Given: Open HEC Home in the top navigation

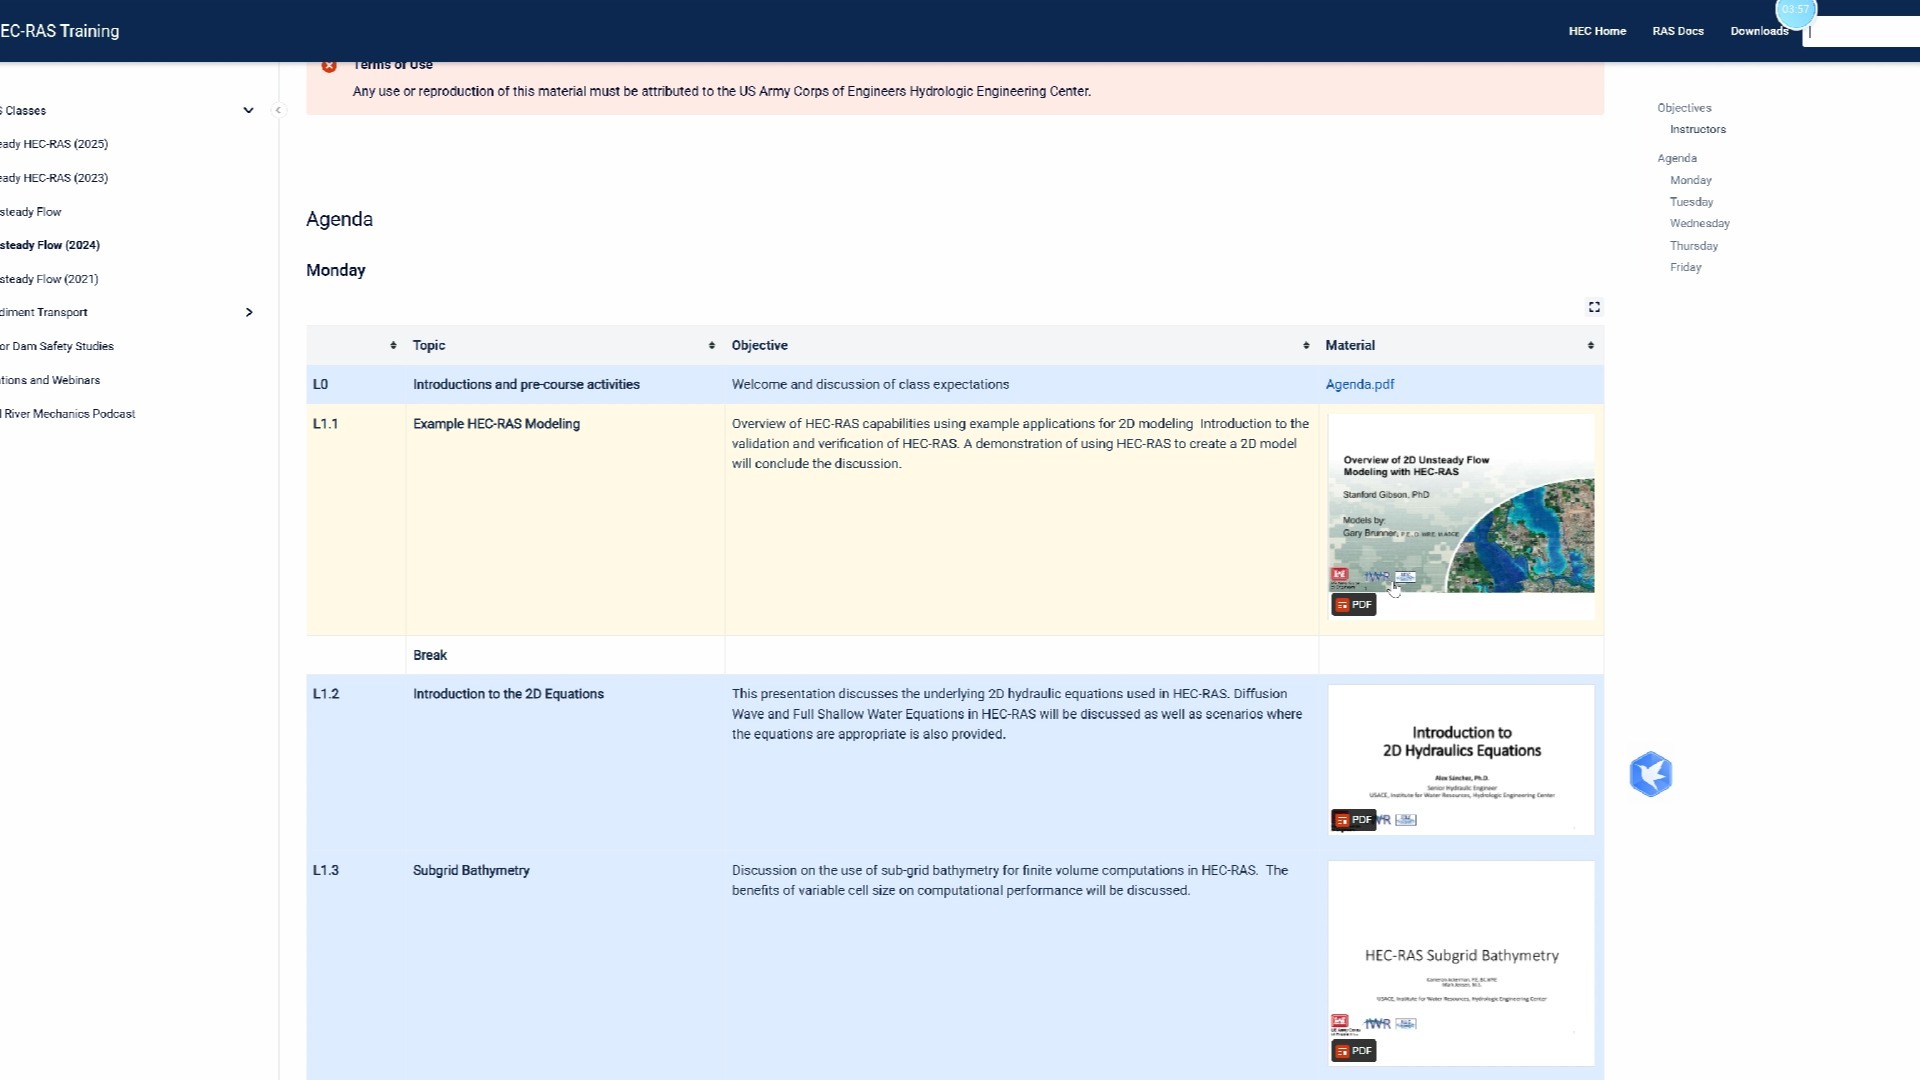Looking at the screenshot, I should [x=1597, y=31].
